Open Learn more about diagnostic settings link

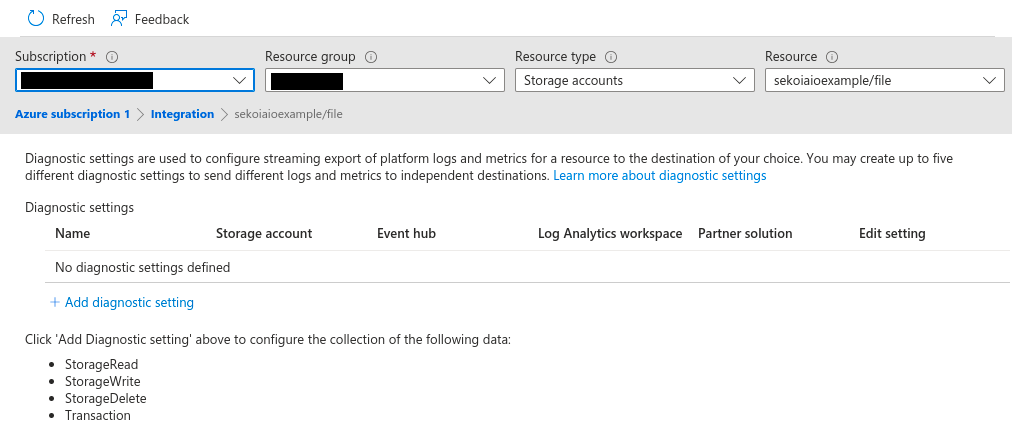click(x=659, y=175)
